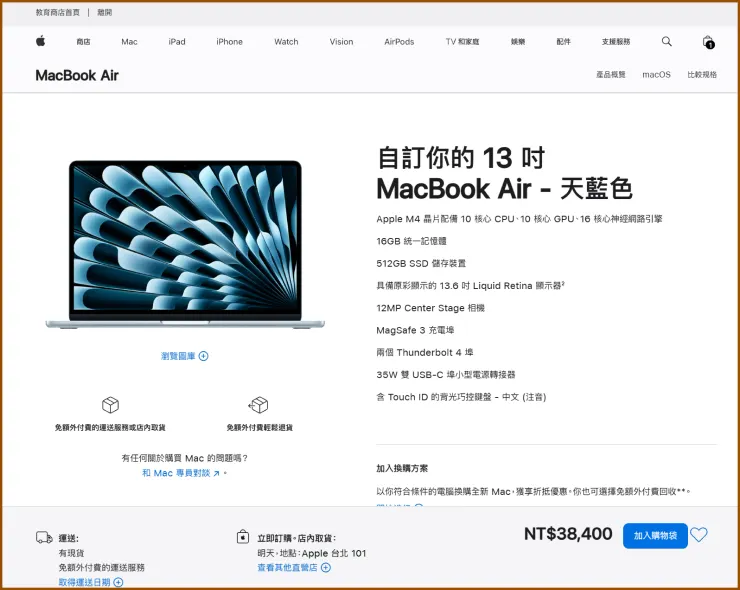Open the Mac menu item
740x590 pixels.
point(129,42)
